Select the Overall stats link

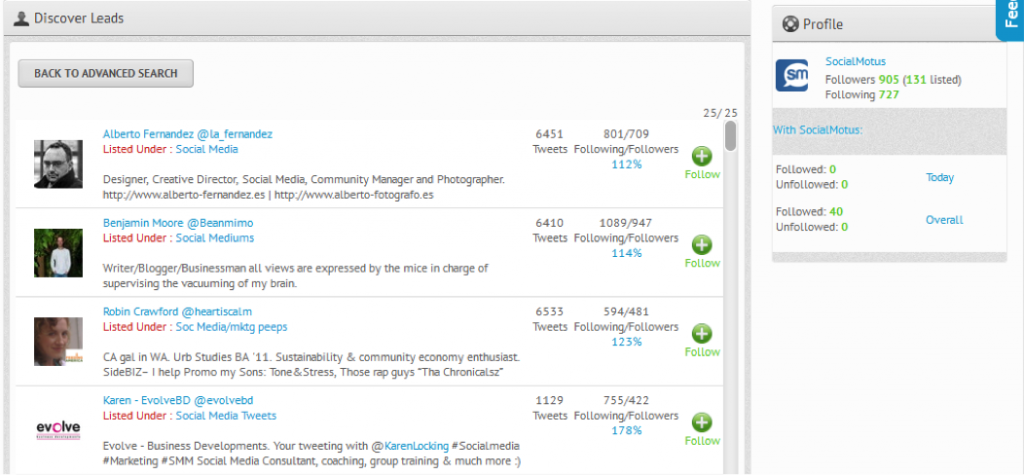tap(944, 220)
